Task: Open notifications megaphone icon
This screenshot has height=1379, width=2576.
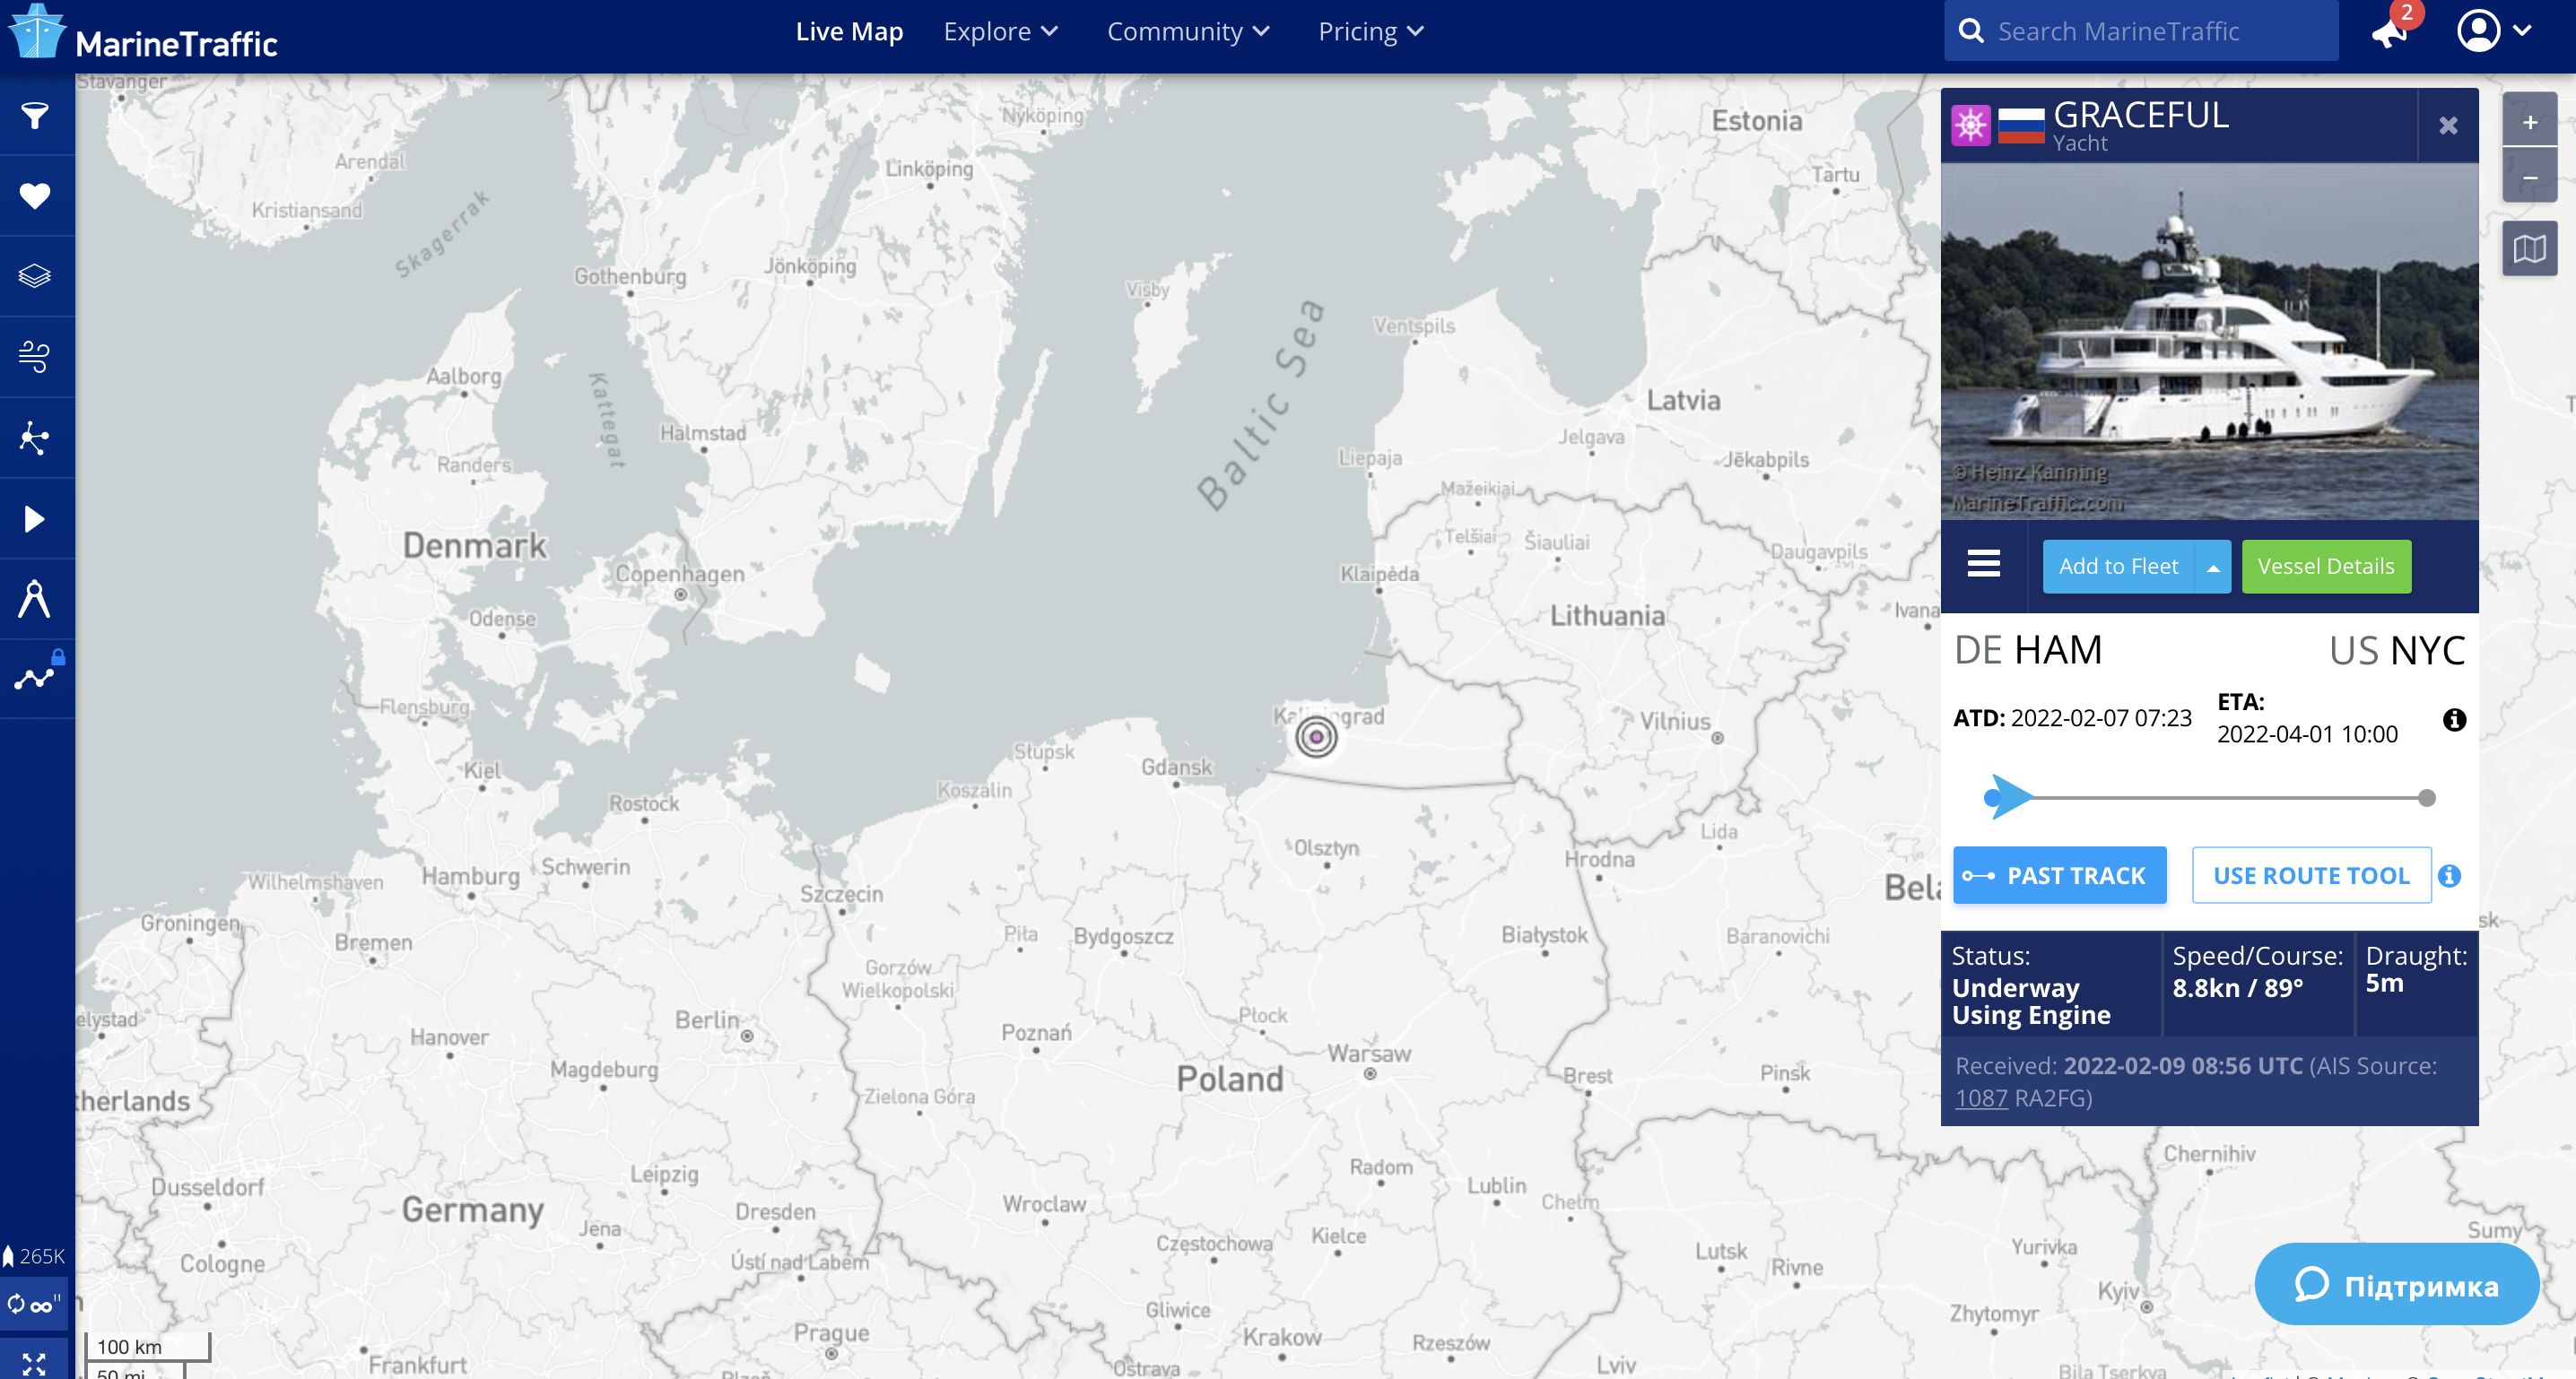Action: [2390, 32]
